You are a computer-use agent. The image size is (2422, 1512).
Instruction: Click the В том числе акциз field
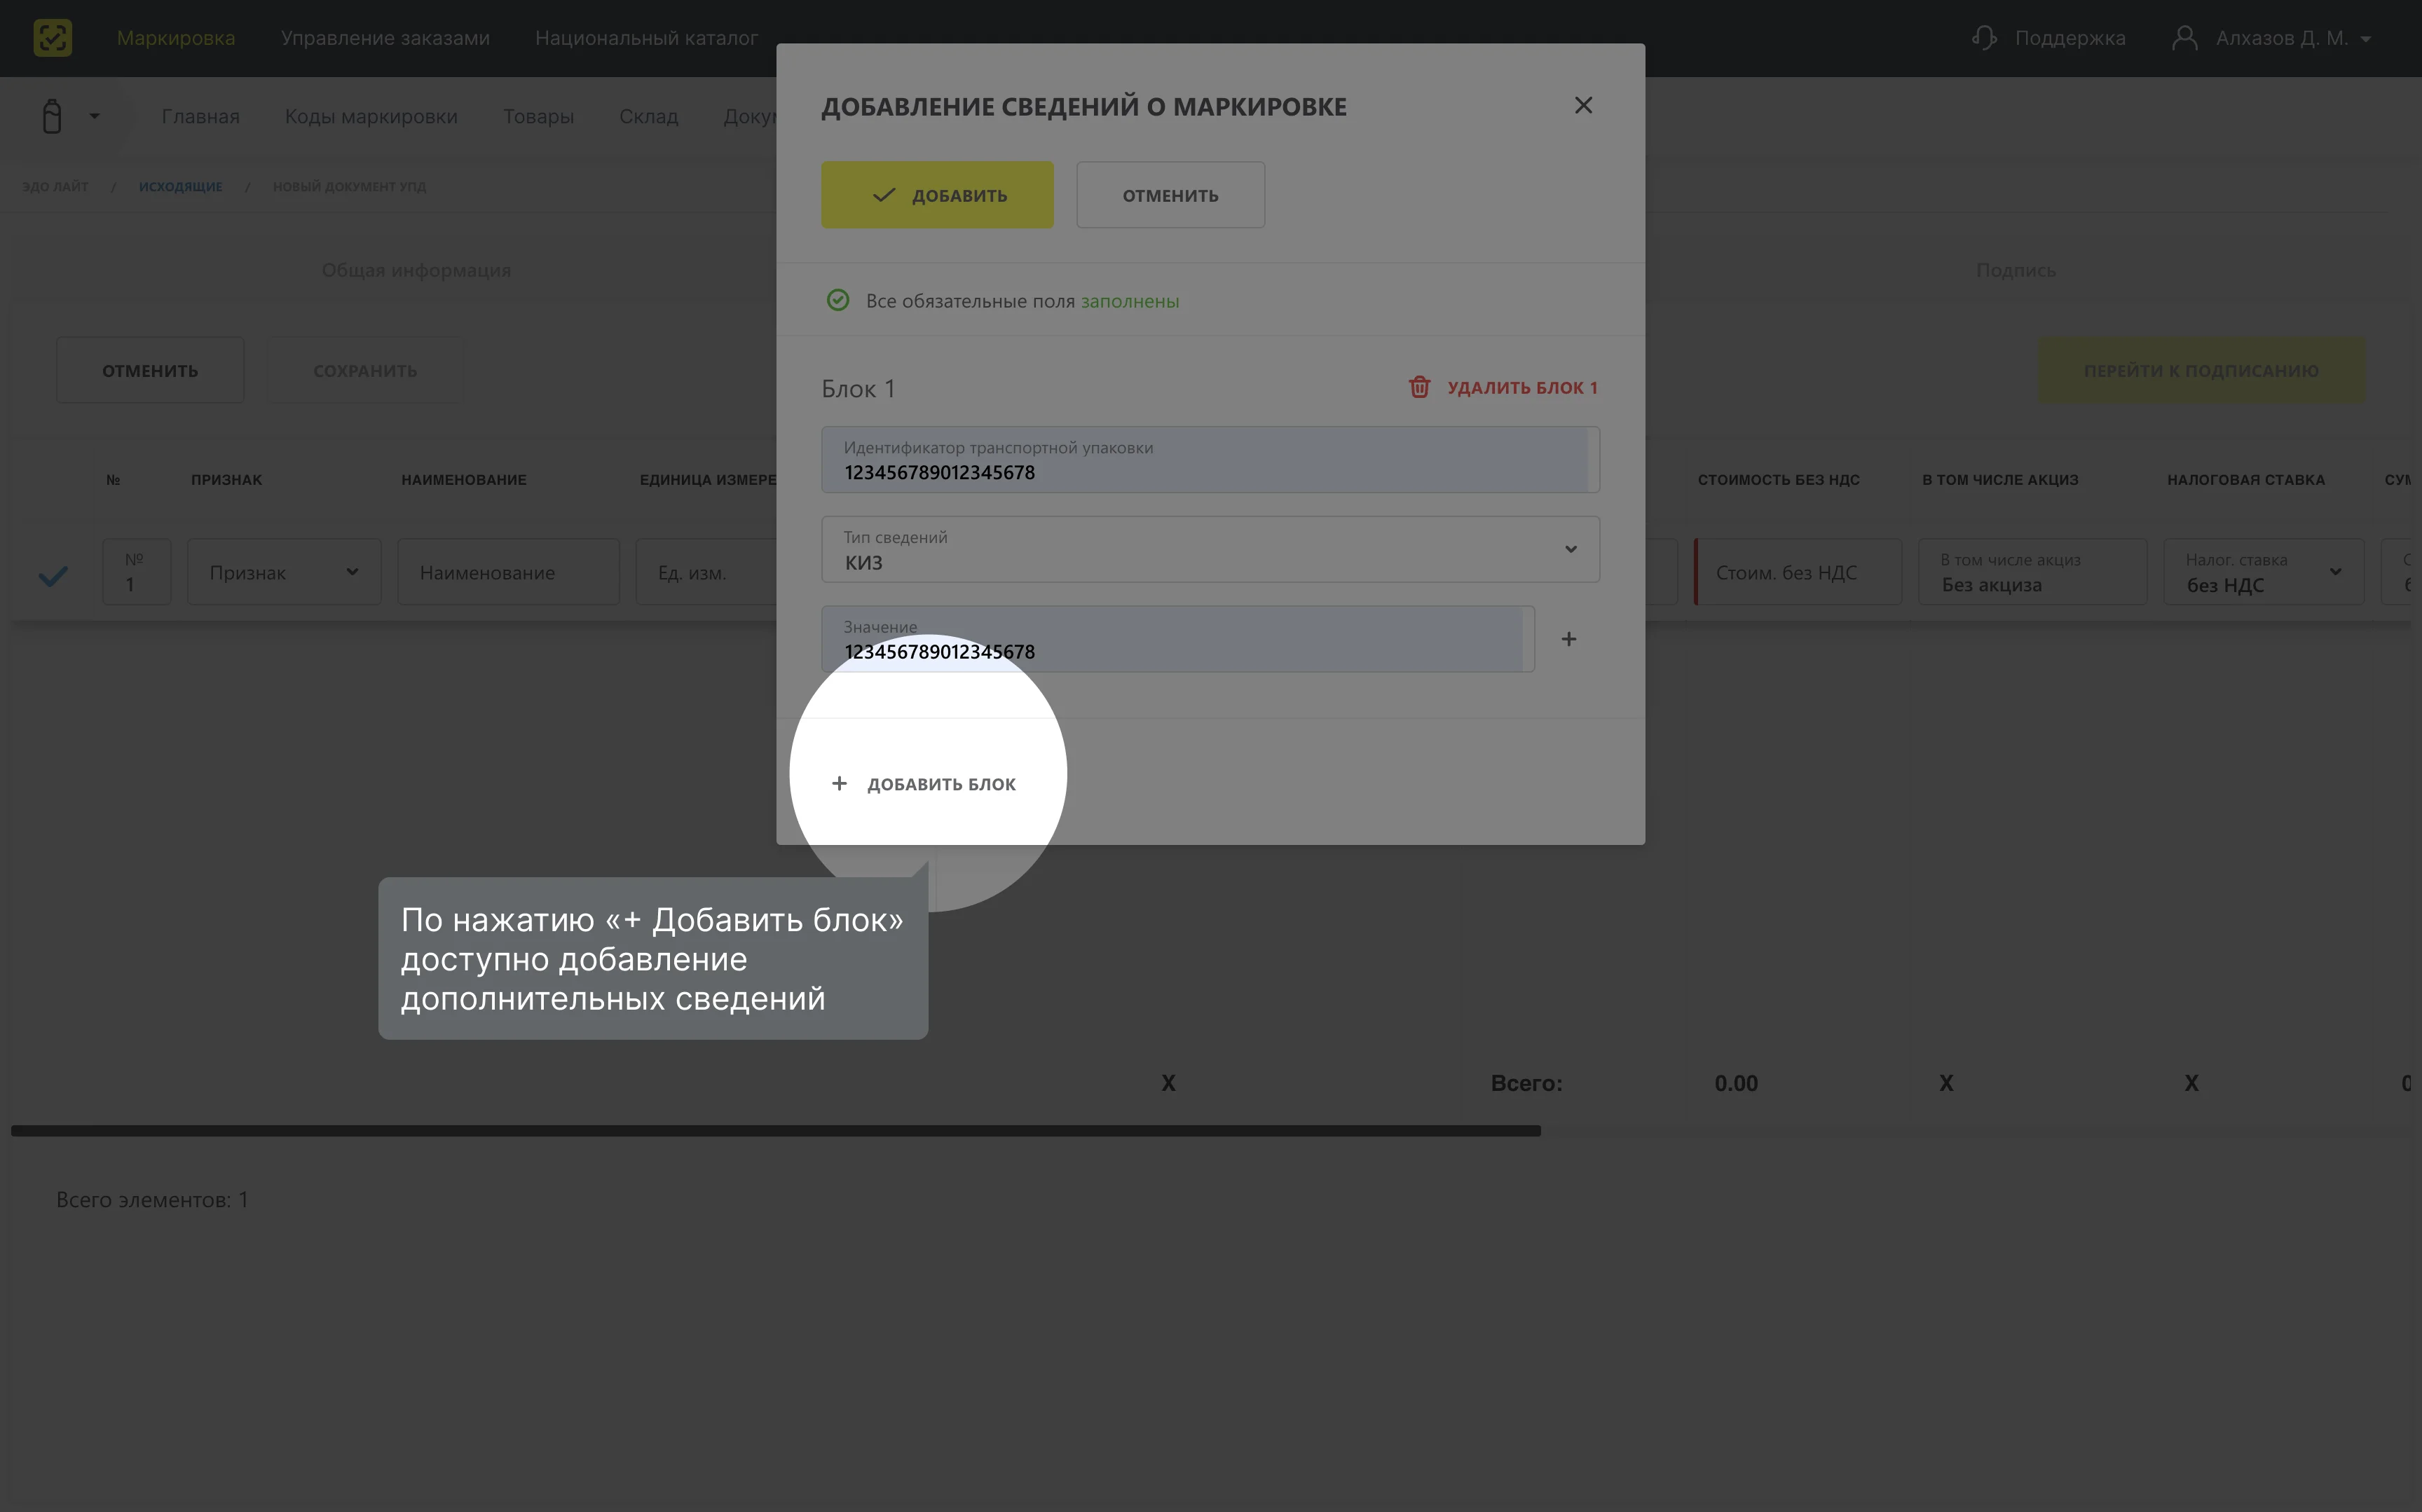tap(2032, 572)
